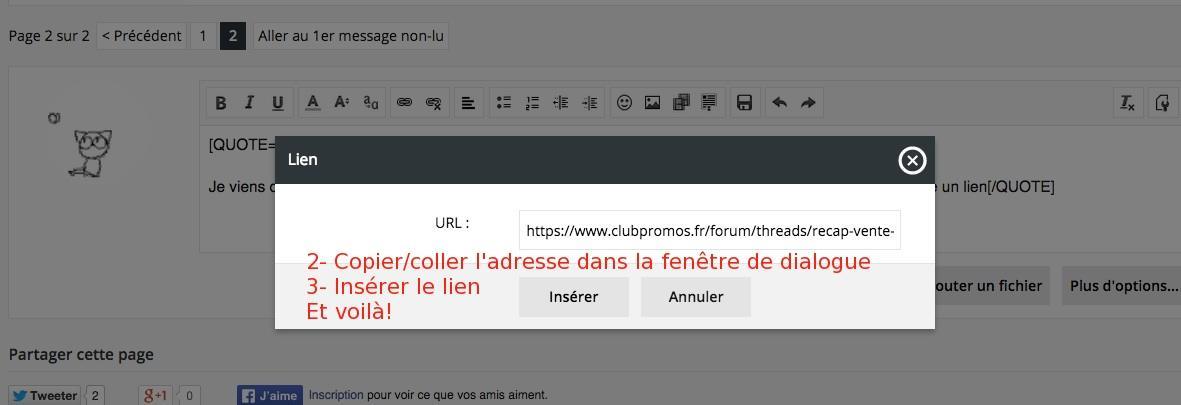This screenshot has height=405, width=1181.
Task: Open the text color picker
Action: [x=313, y=103]
